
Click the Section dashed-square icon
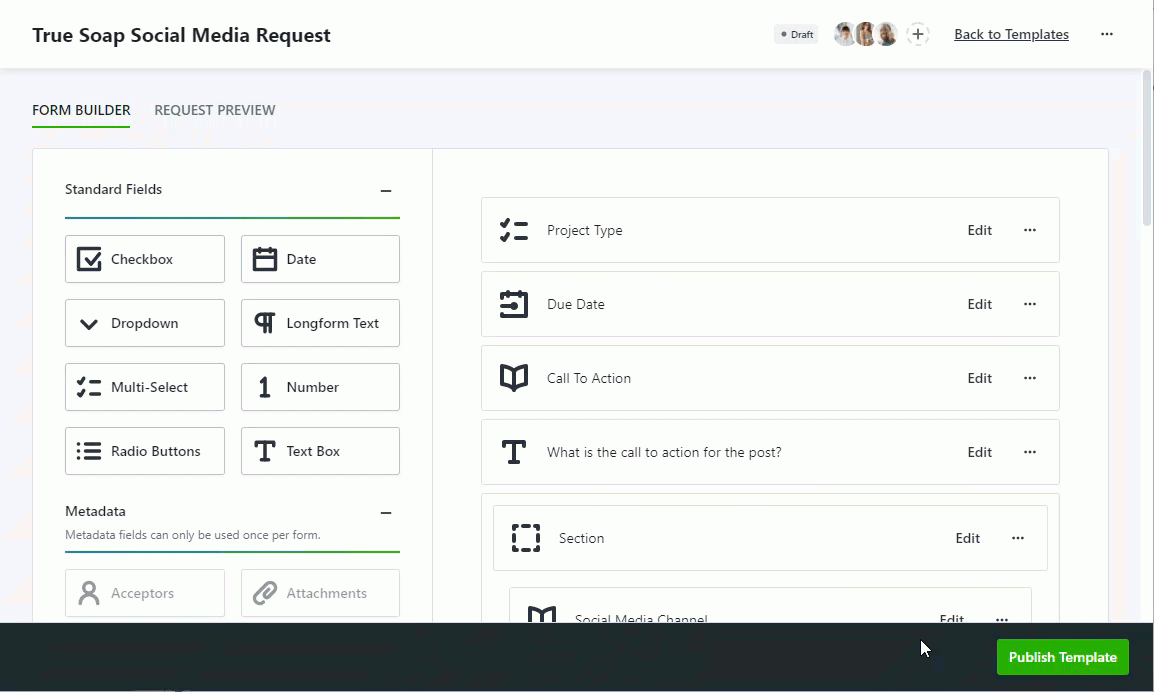coord(525,538)
